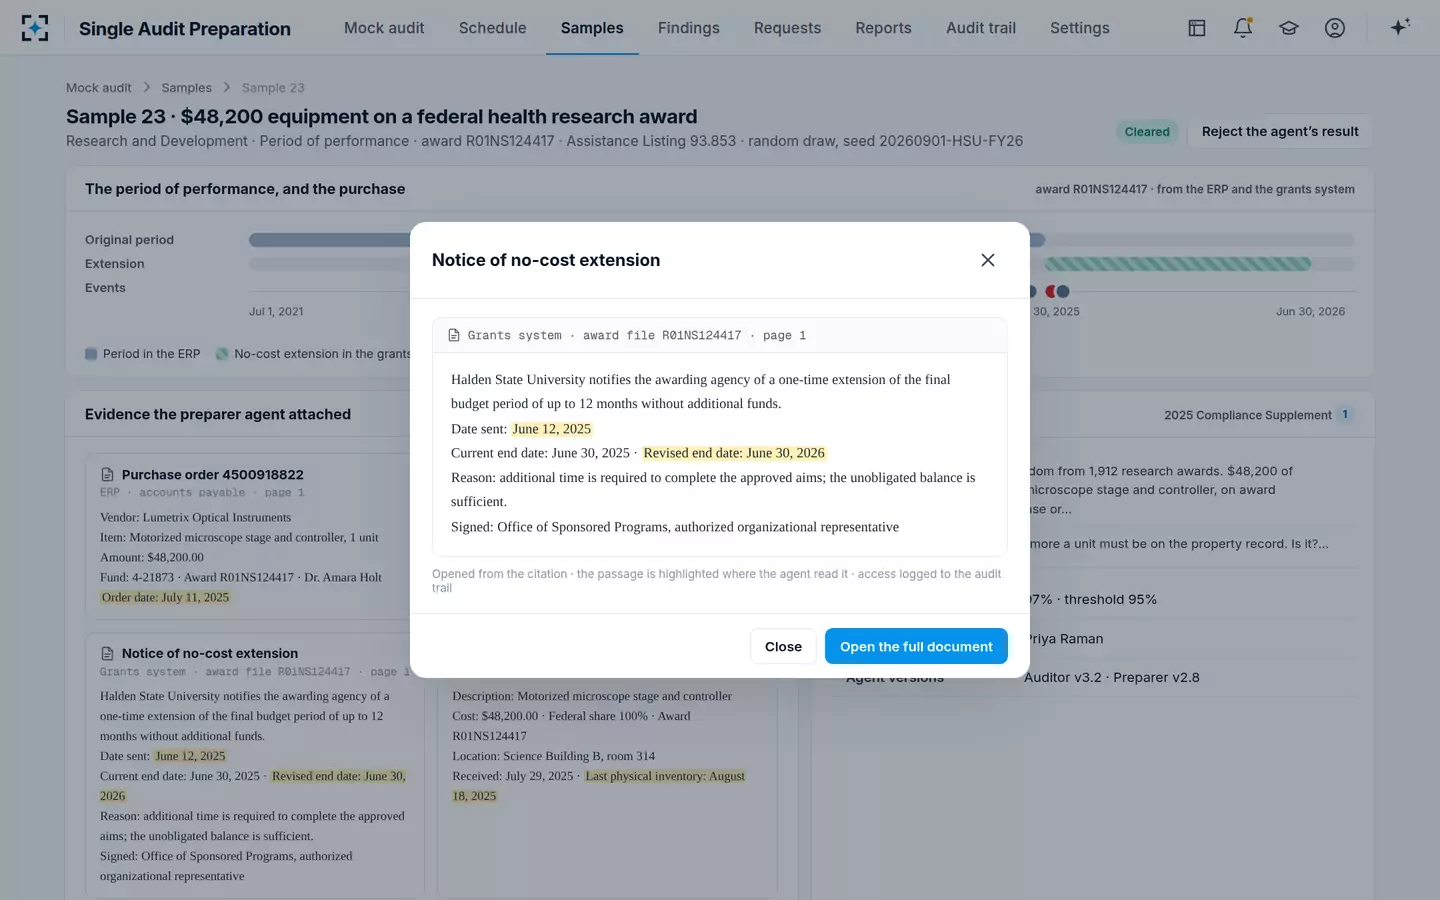Go to the Findings tab
Viewport: 1440px width, 900px height.
click(x=688, y=28)
